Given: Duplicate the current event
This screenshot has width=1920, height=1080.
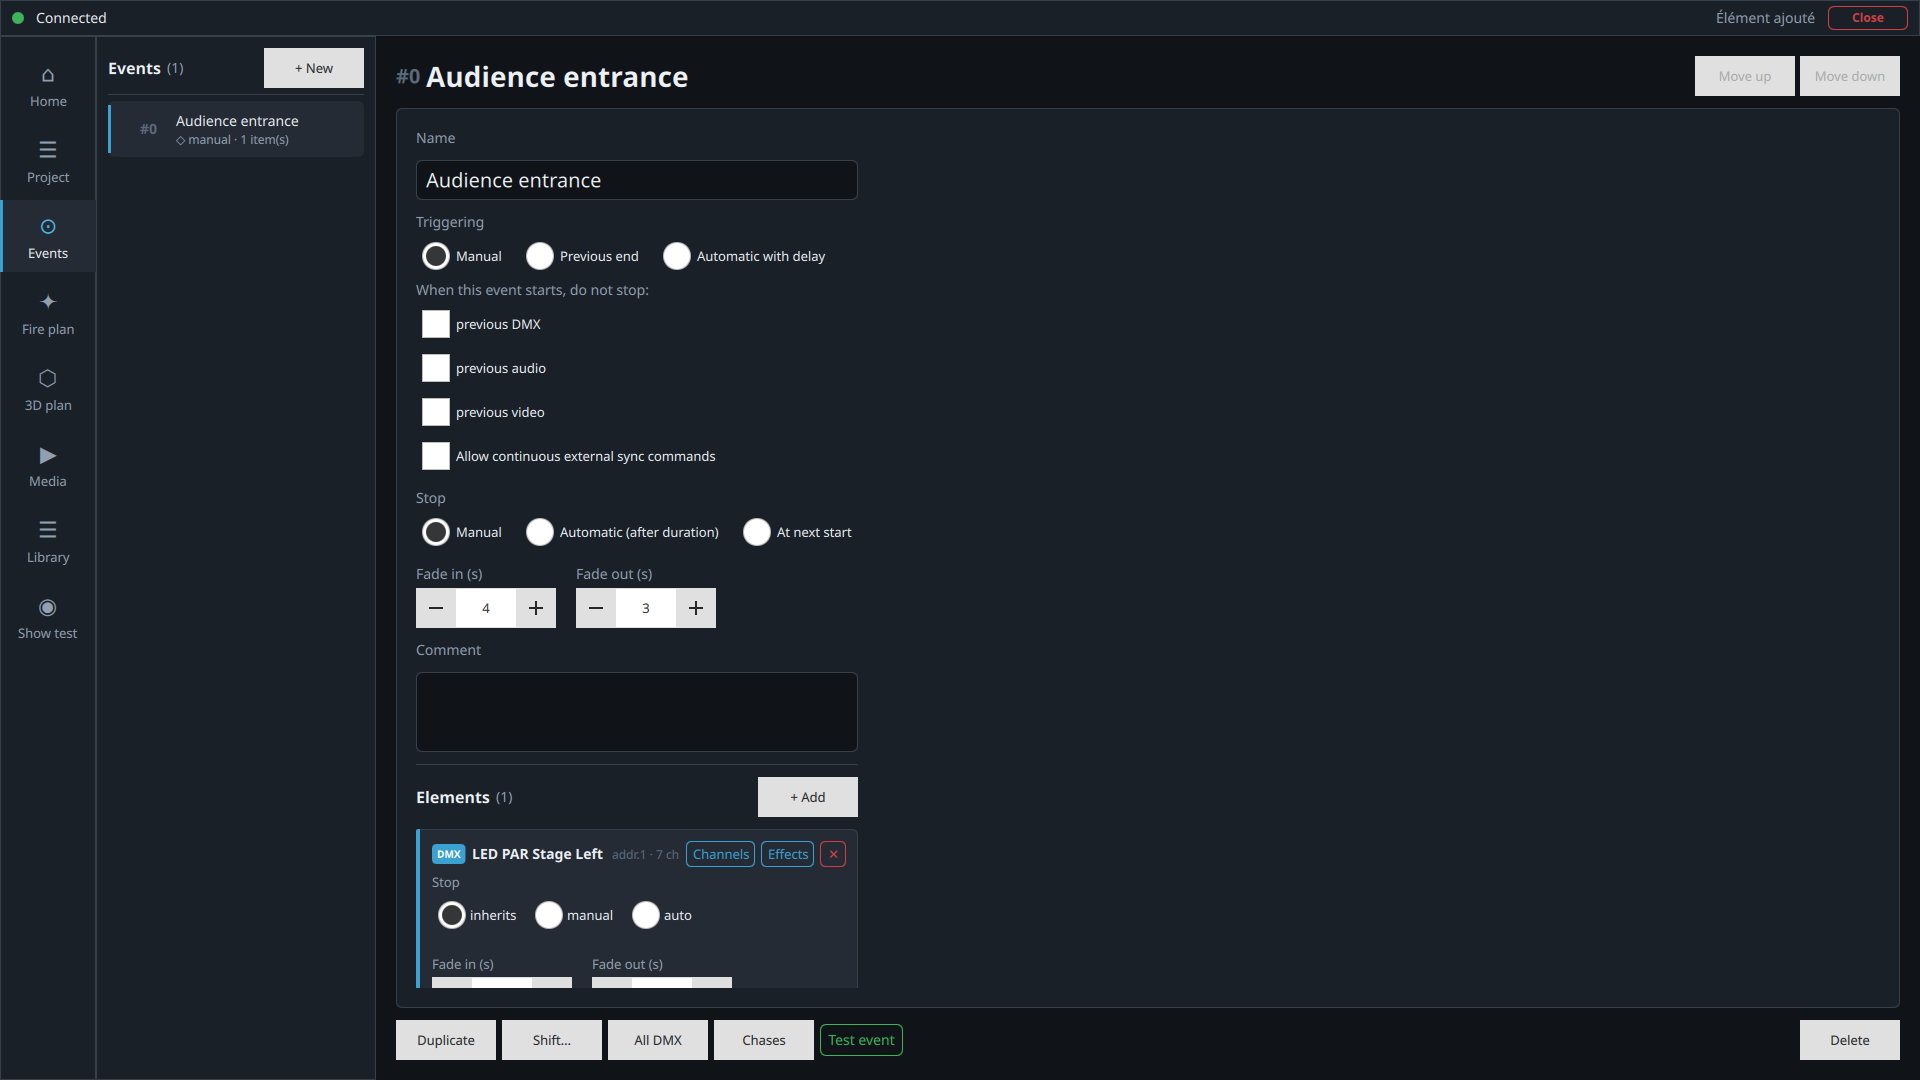Looking at the screenshot, I should pyautogui.click(x=446, y=1040).
